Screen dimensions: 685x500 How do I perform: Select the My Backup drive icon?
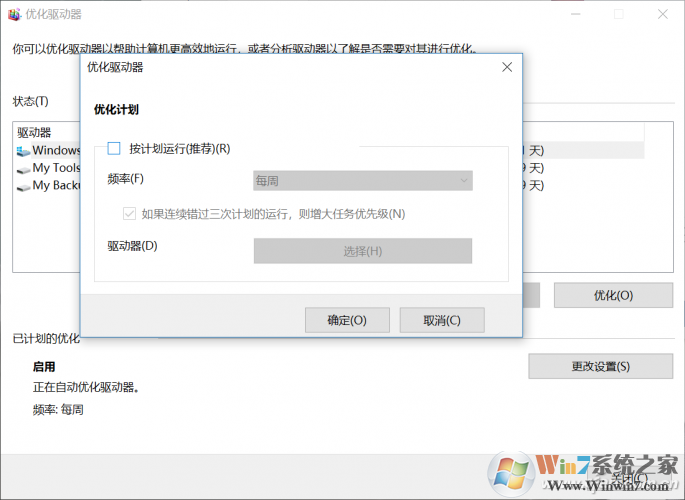pyautogui.click(x=23, y=187)
